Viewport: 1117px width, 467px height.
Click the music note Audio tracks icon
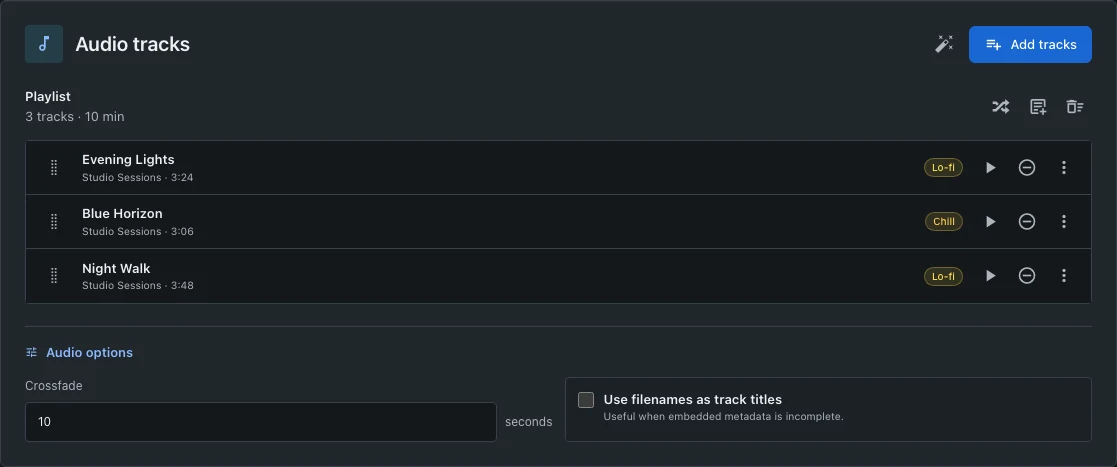(44, 44)
